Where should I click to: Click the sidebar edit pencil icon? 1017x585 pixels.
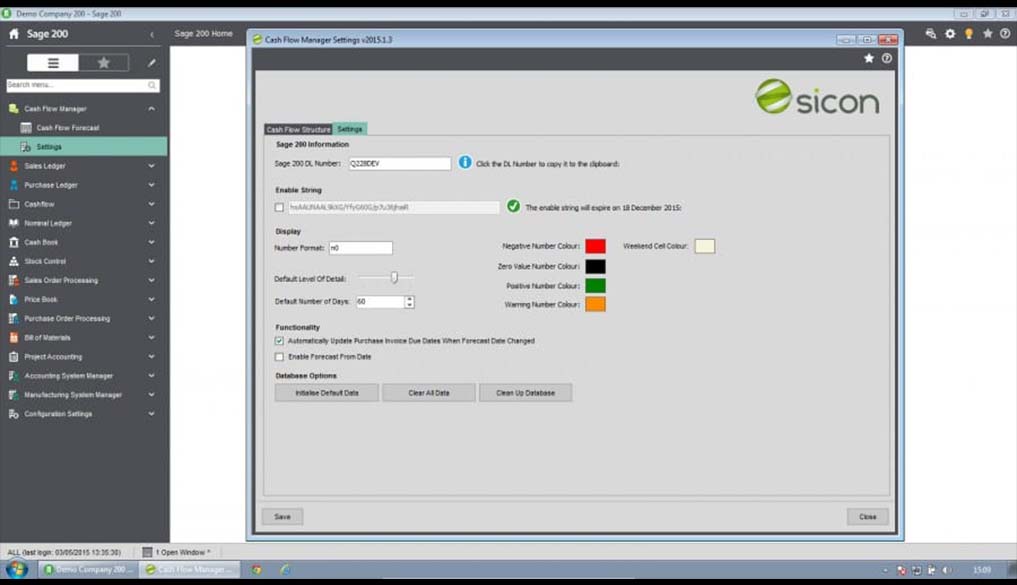point(151,63)
